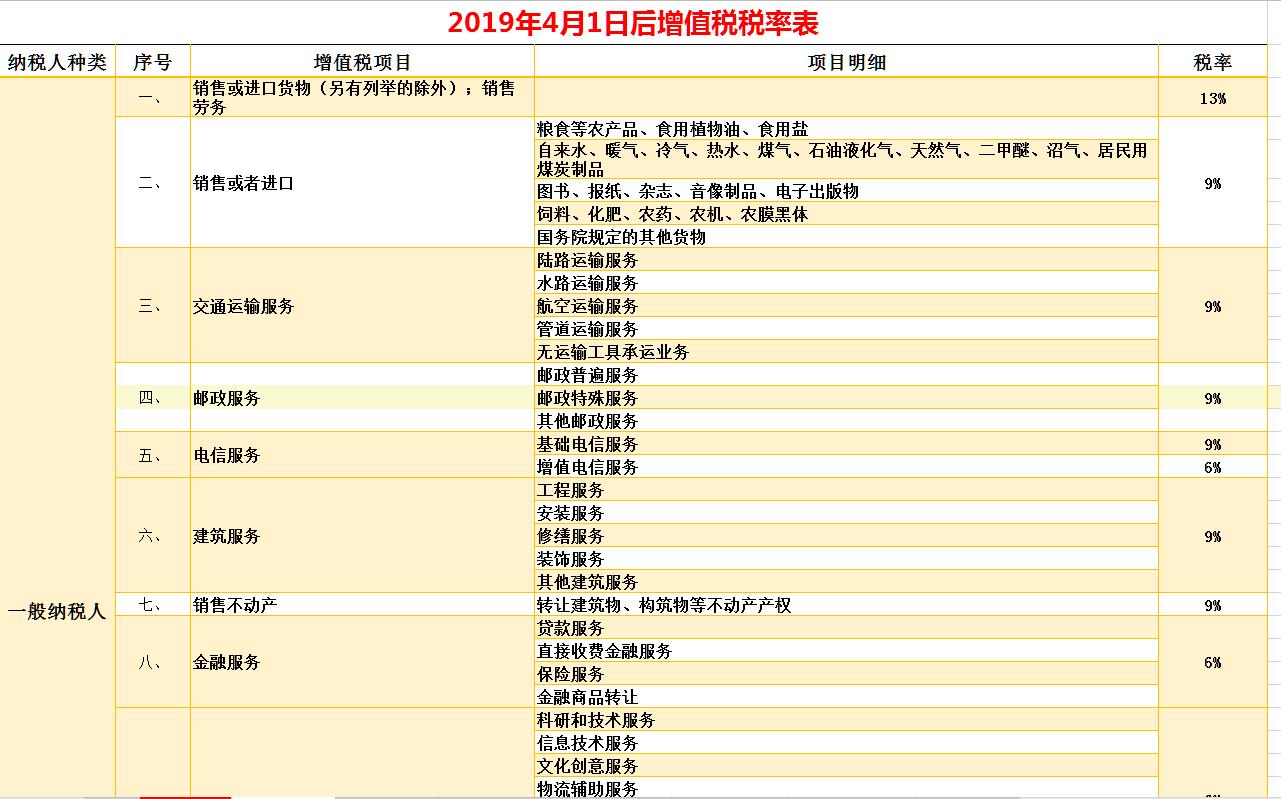Select the title cell 2019年4月1日后增值税税率表
The height and width of the screenshot is (799, 1281).
click(640, 18)
